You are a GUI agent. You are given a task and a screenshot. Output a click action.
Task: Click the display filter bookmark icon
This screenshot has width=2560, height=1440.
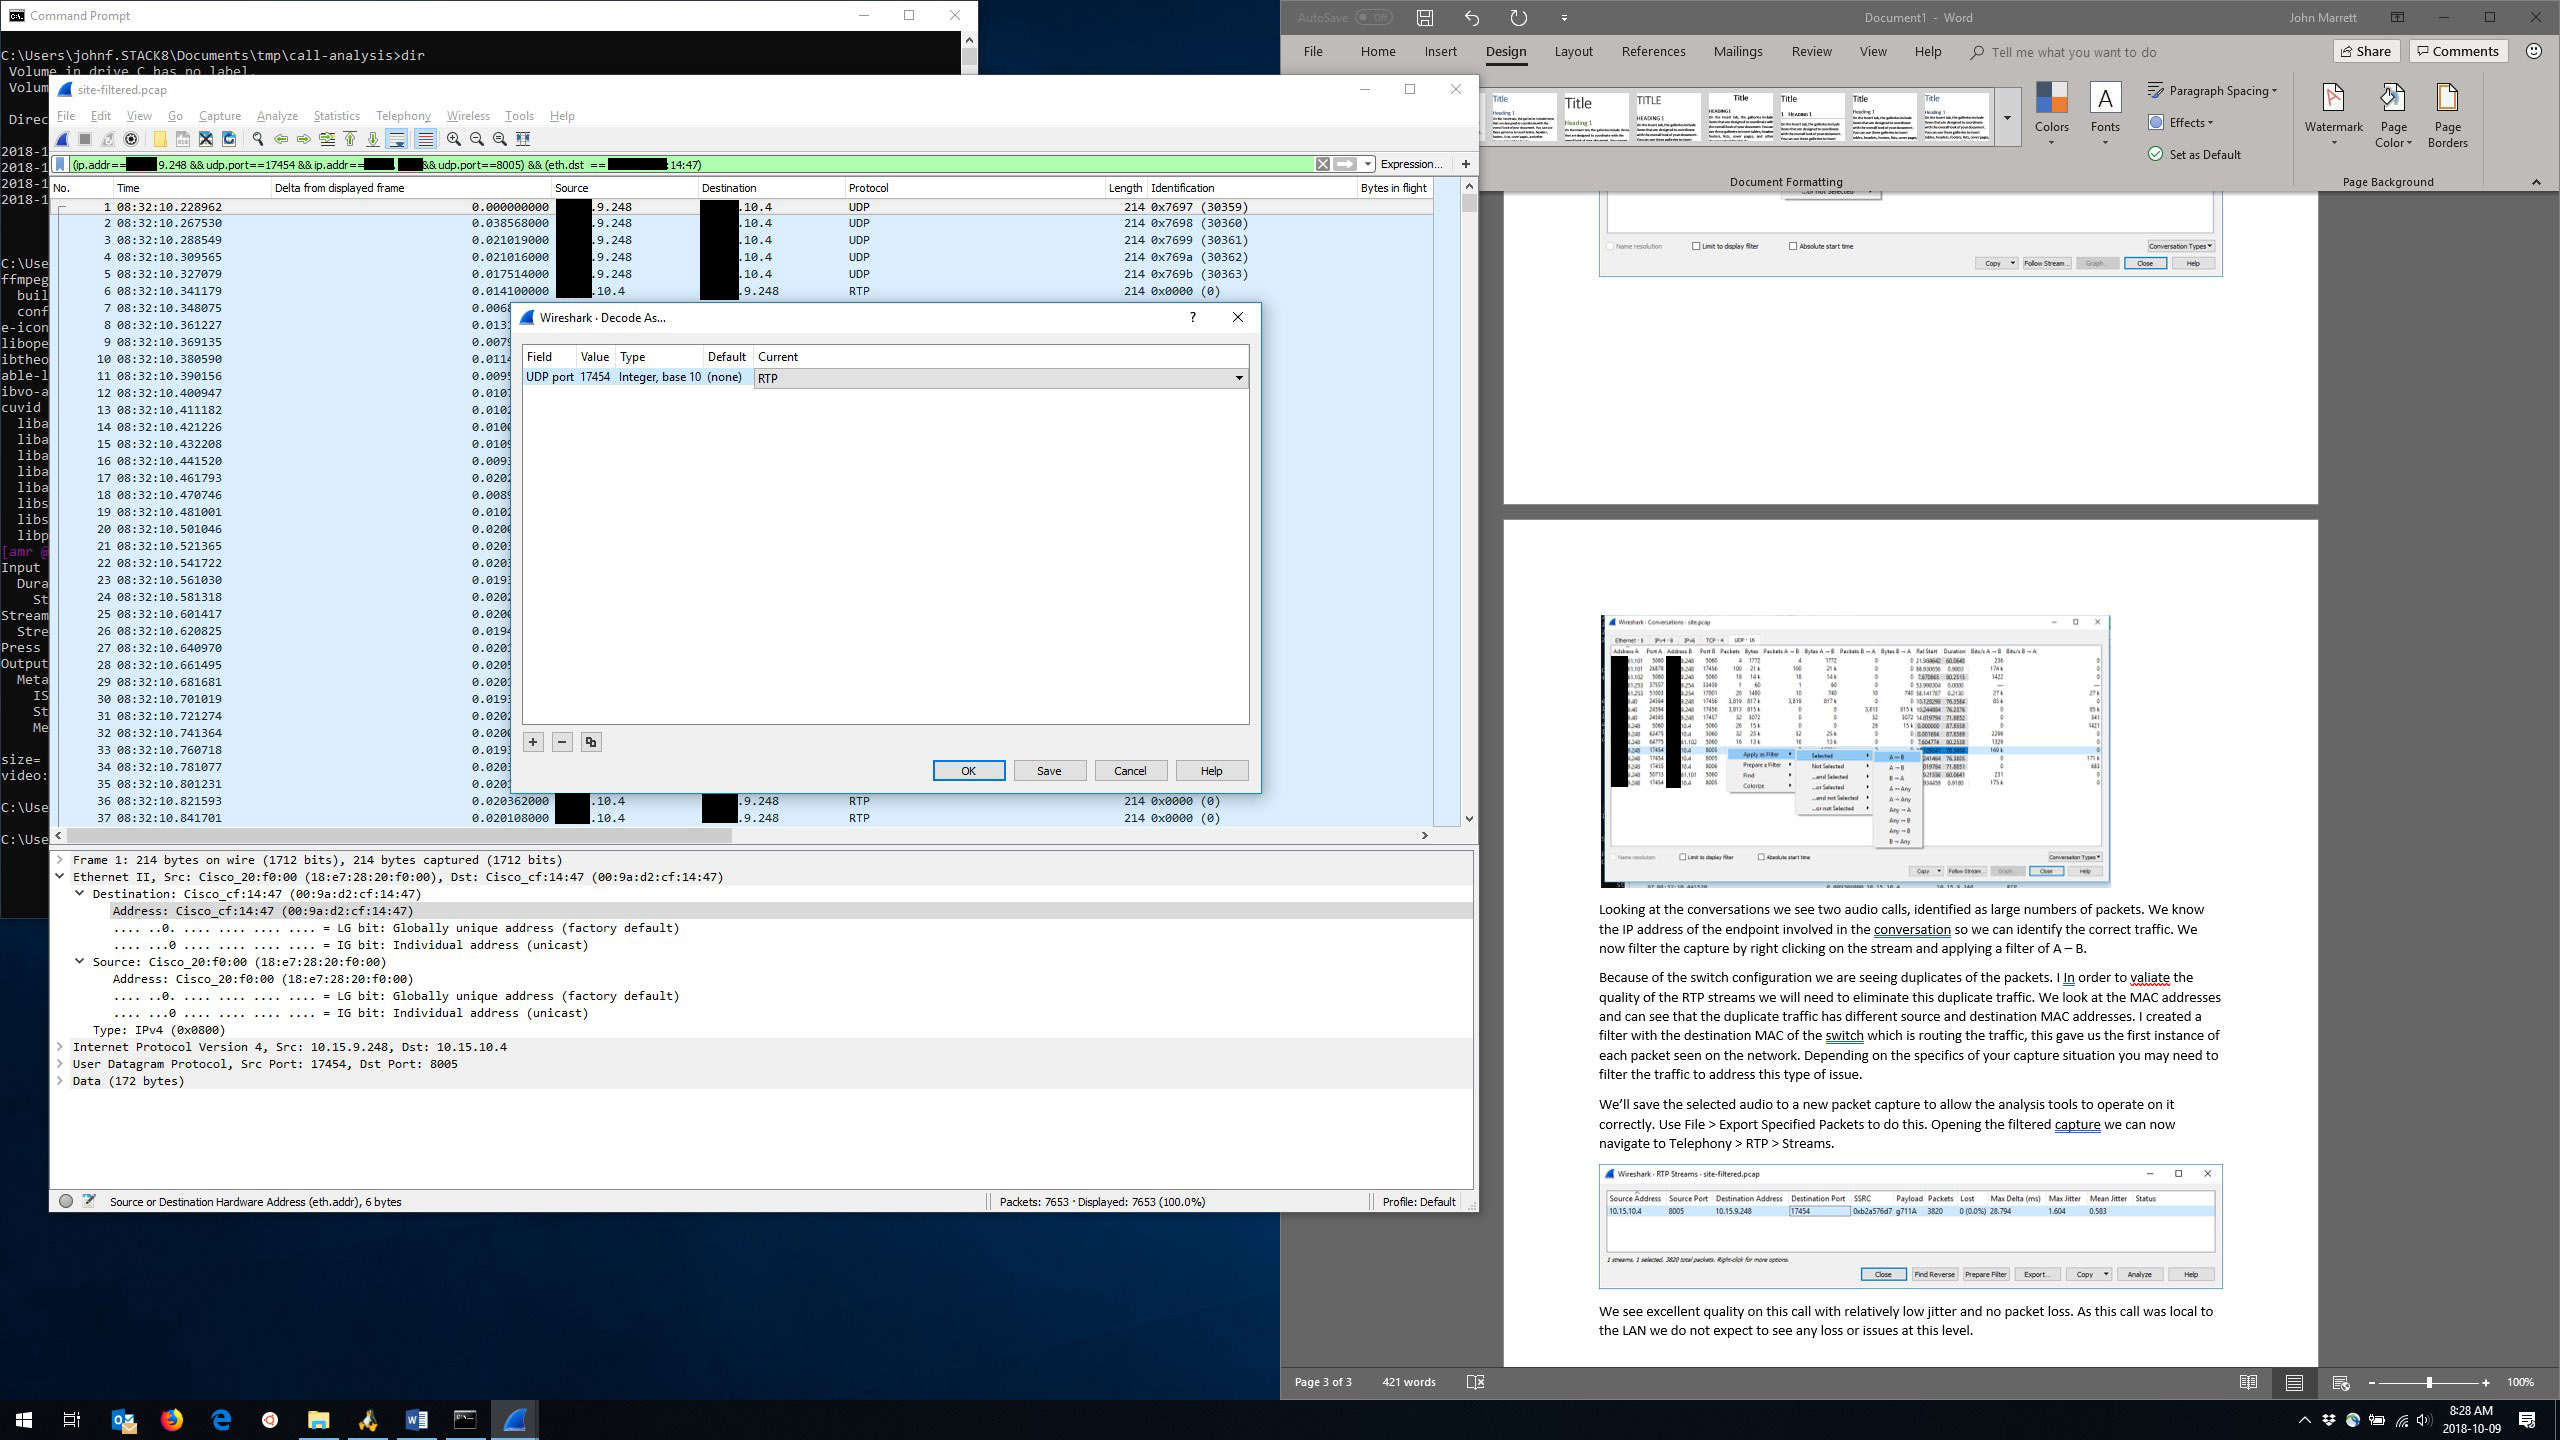point(60,164)
